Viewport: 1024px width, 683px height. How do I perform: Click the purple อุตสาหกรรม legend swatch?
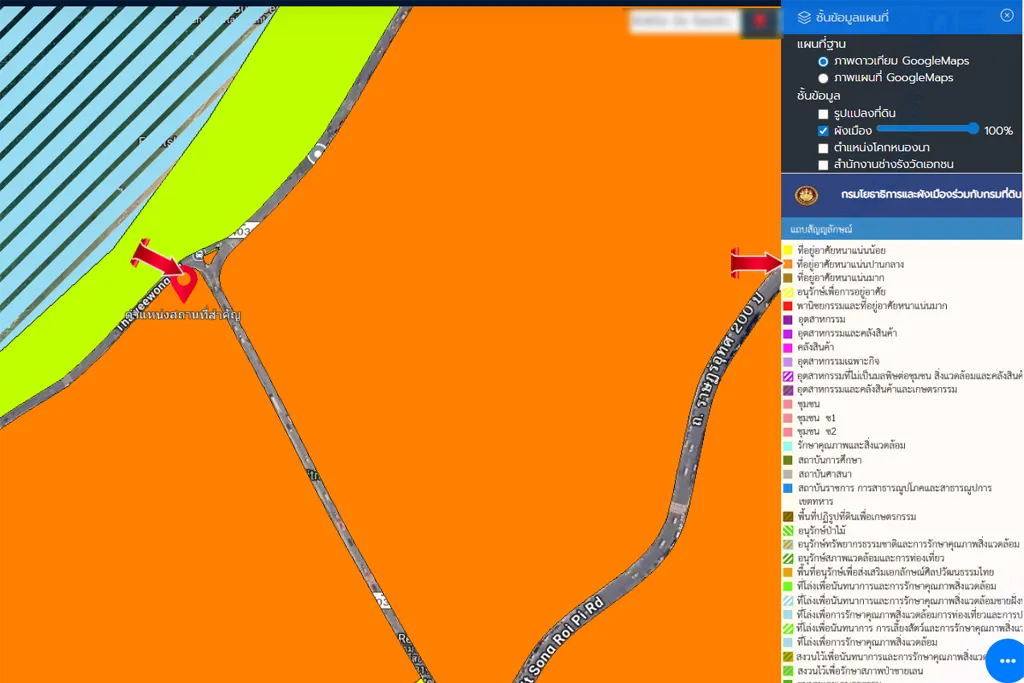[x=788, y=320]
